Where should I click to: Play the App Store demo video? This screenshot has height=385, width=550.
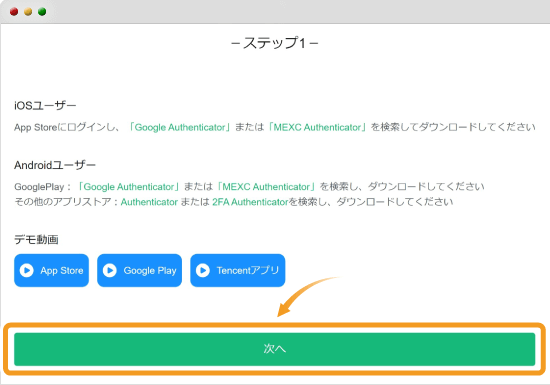click(x=51, y=270)
